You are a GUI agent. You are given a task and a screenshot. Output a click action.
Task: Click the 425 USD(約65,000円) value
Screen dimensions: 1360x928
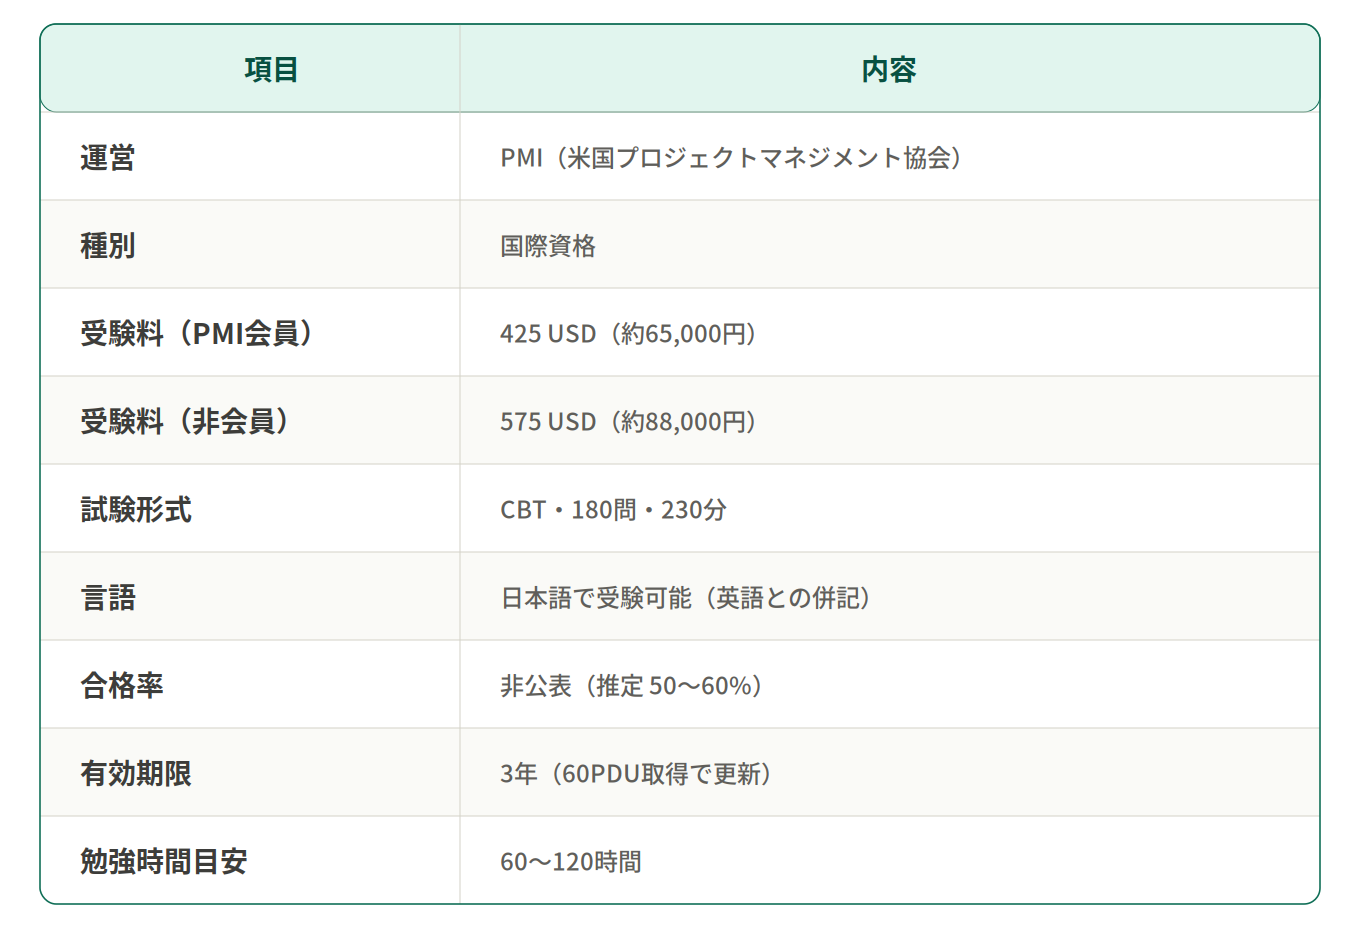630,333
